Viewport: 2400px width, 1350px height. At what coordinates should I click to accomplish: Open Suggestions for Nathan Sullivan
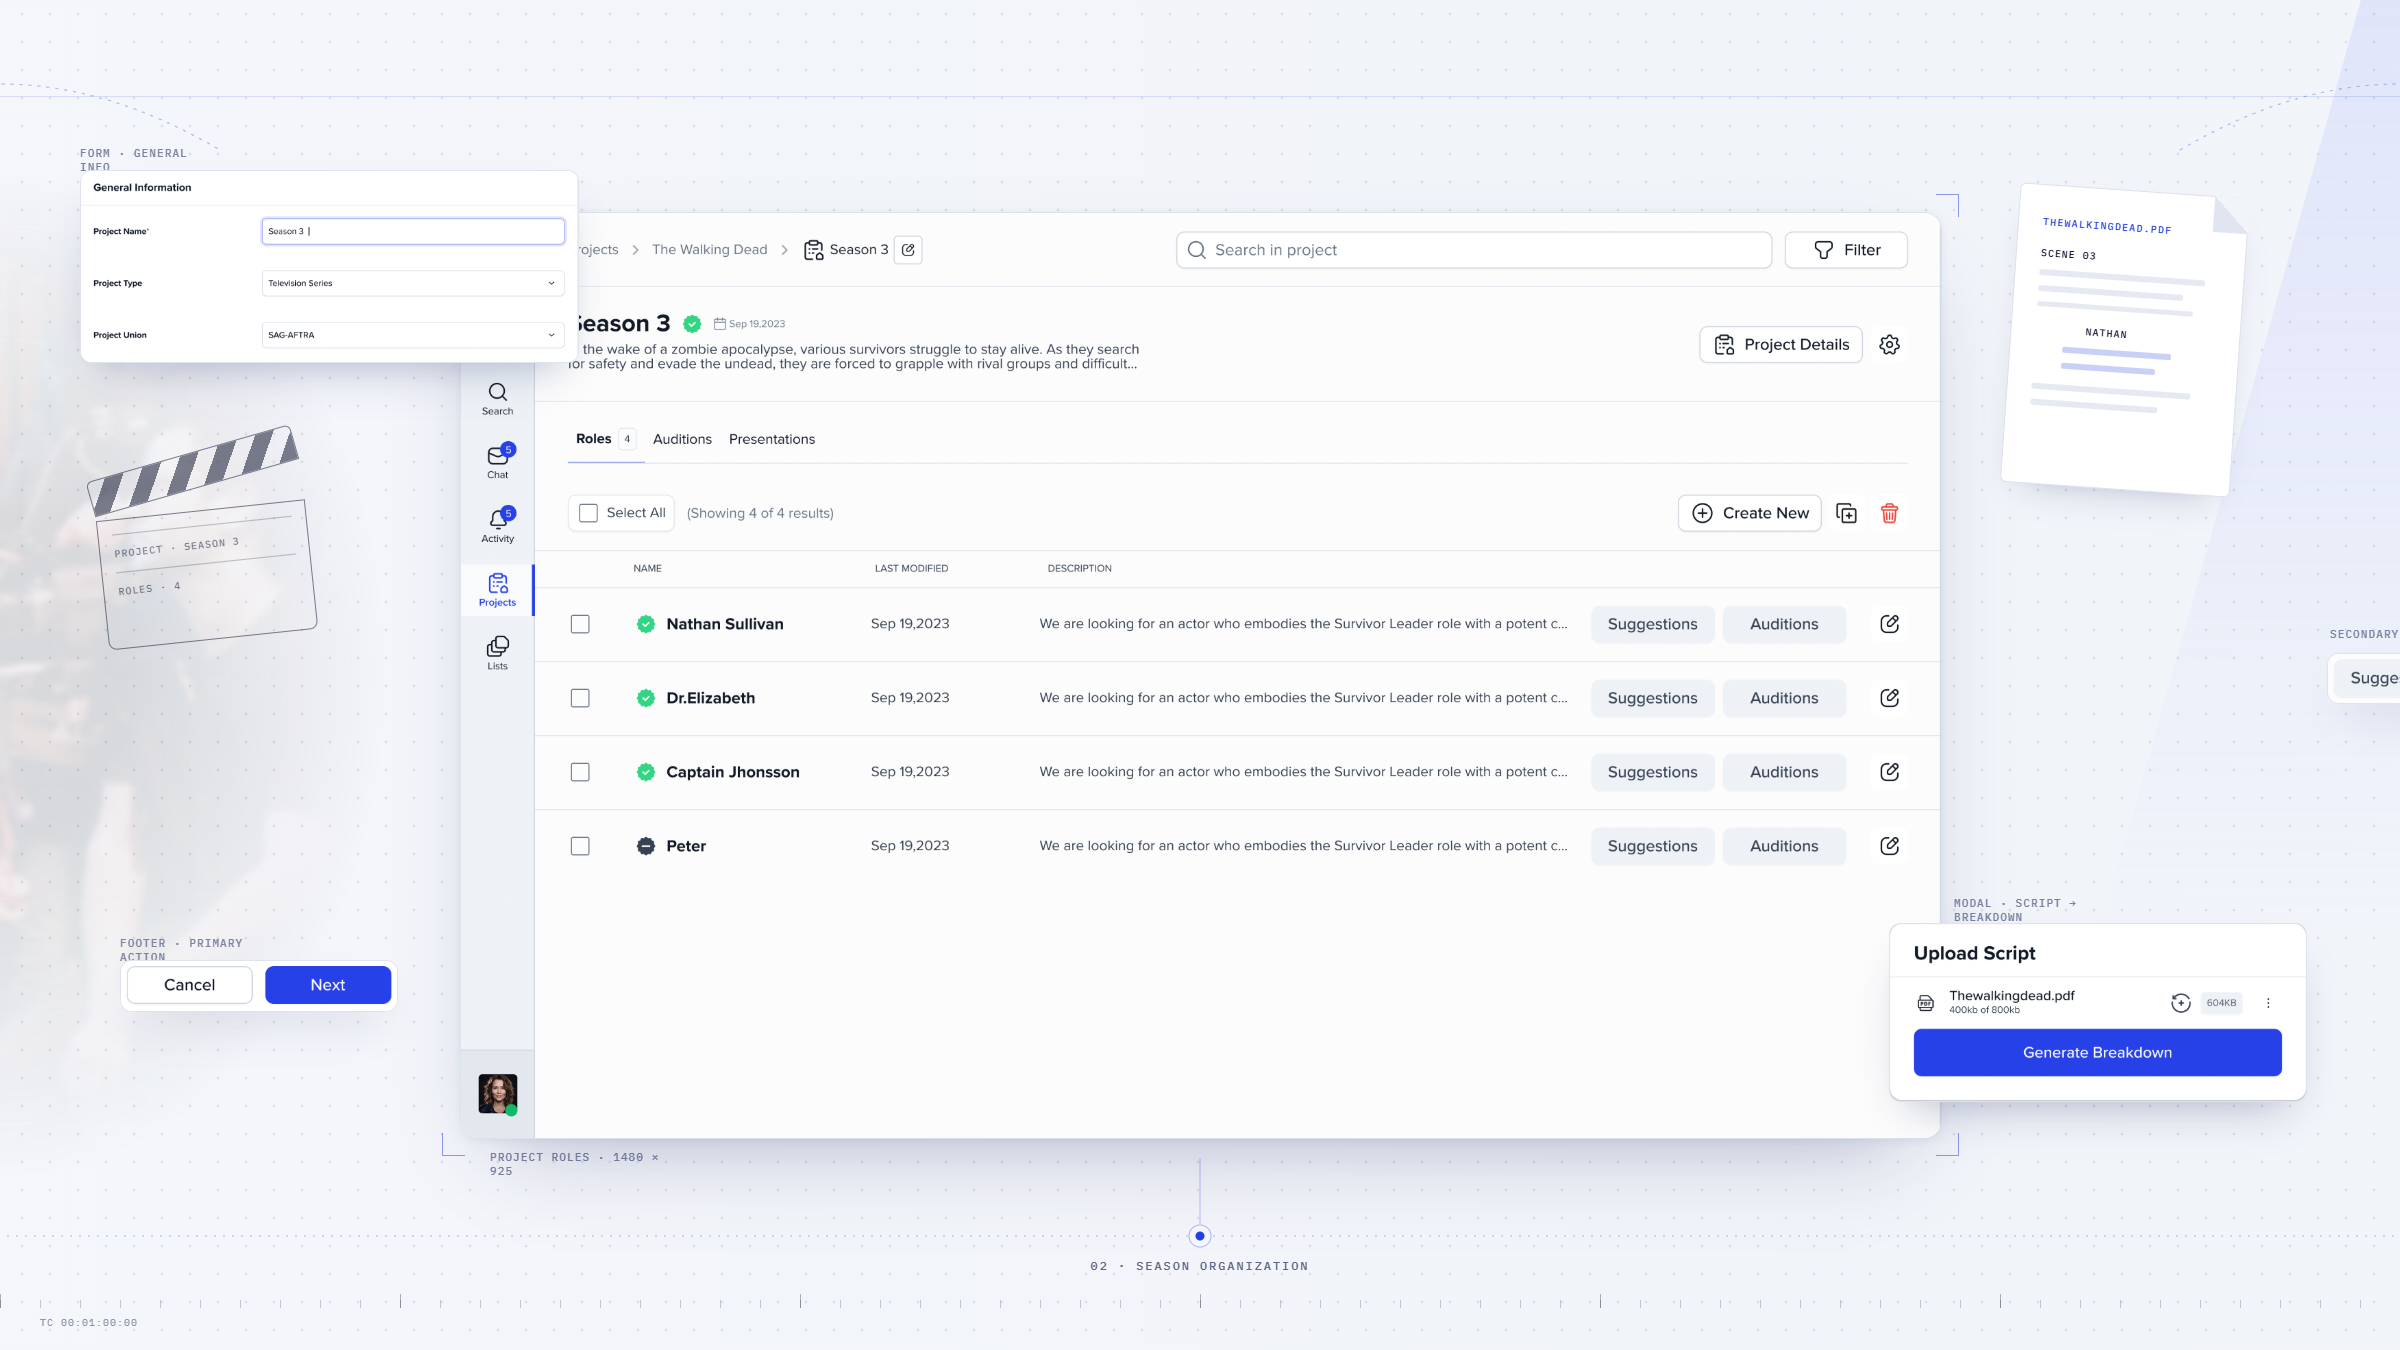point(1652,624)
